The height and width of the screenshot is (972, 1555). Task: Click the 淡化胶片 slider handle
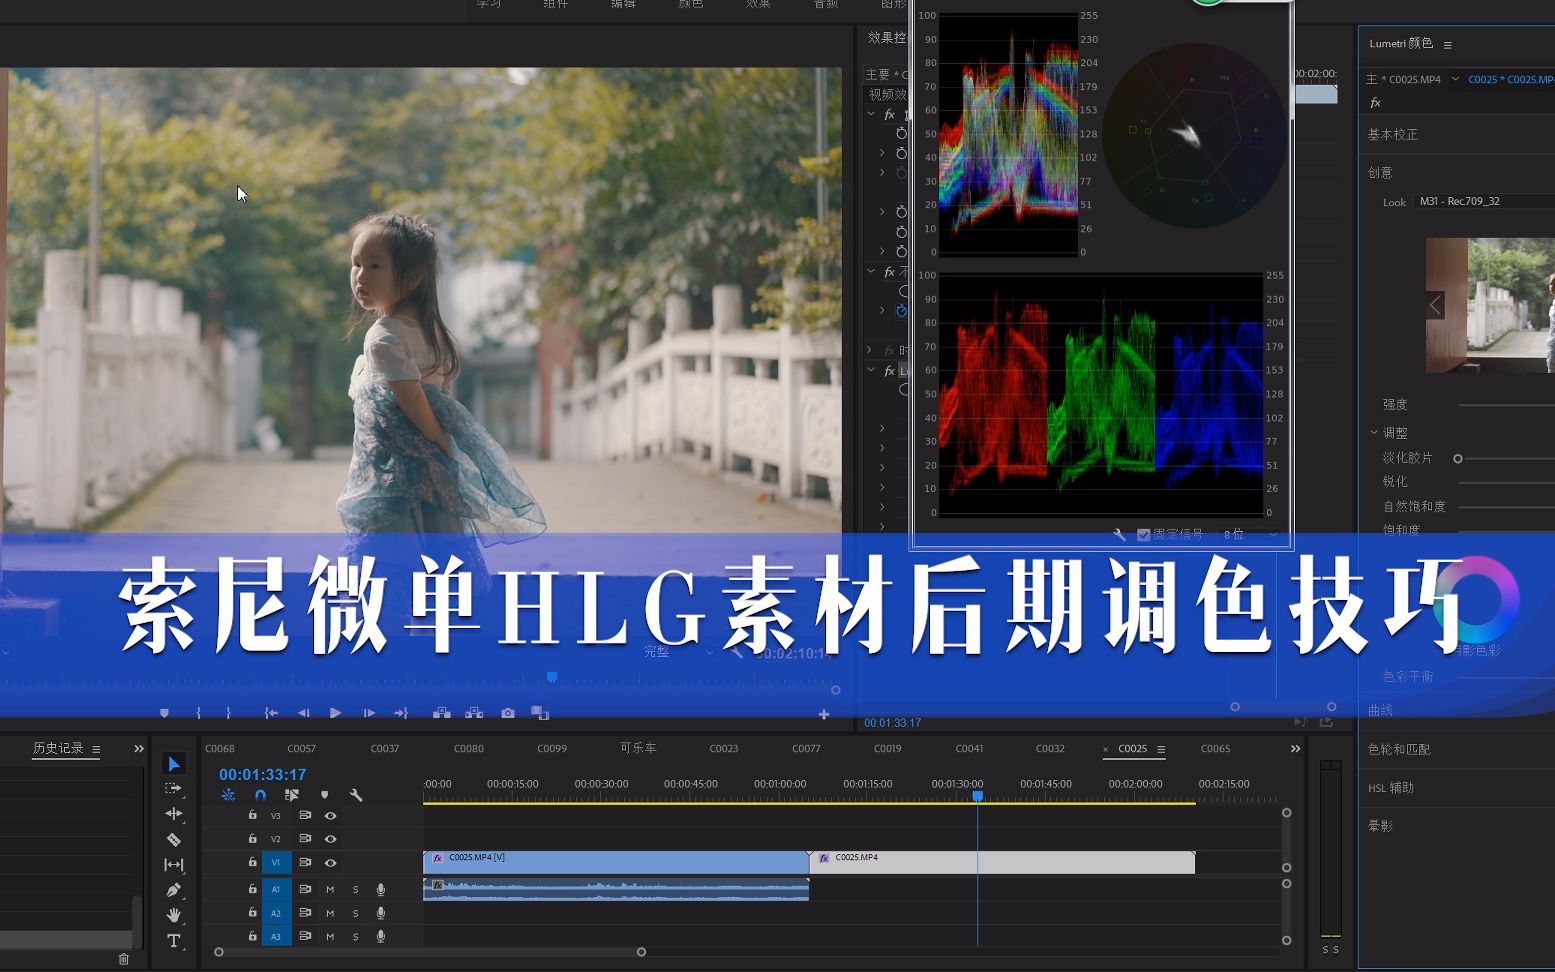point(1457,457)
